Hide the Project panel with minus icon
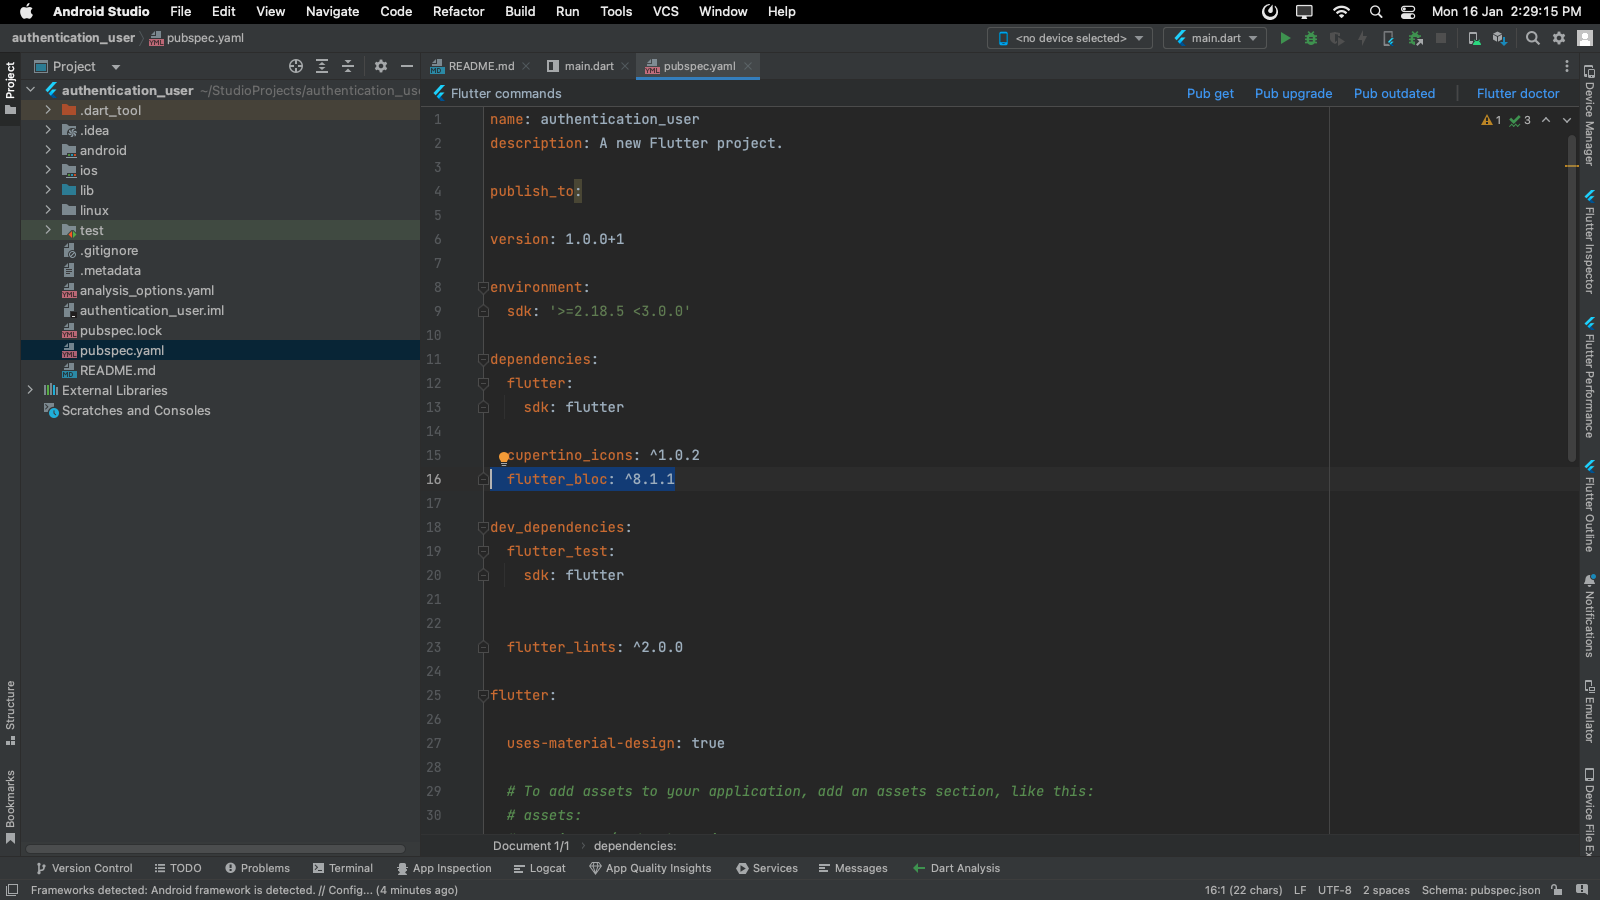The height and width of the screenshot is (900, 1600). coord(407,66)
